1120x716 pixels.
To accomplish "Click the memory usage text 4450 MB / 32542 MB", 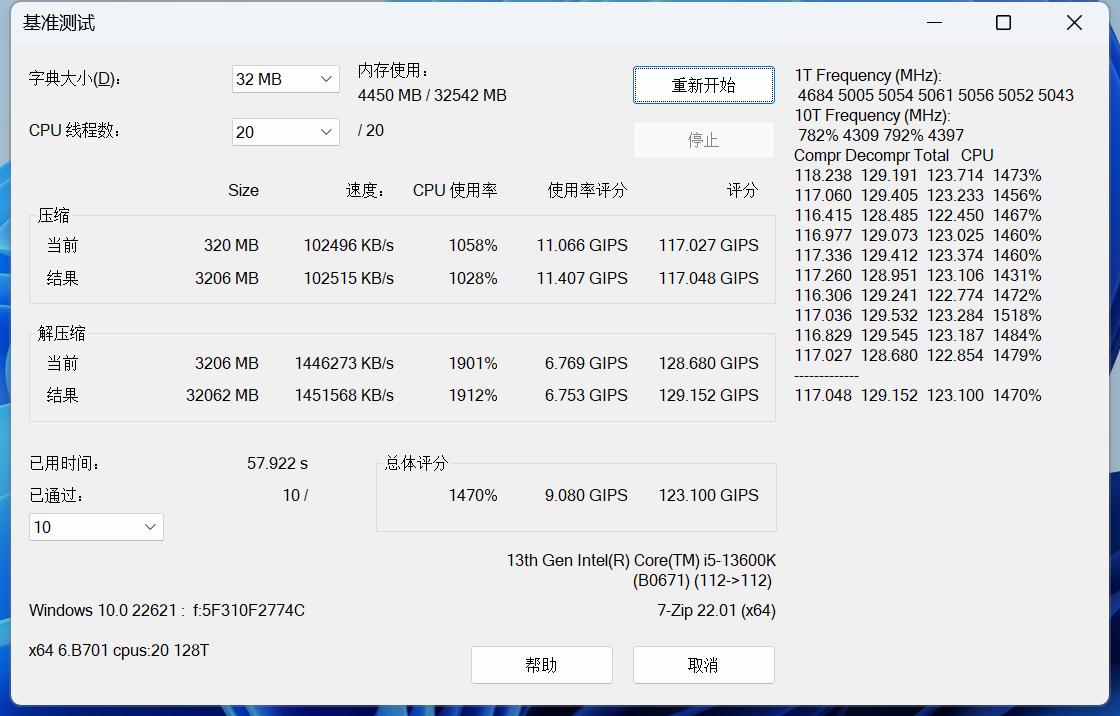I will (432, 96).
